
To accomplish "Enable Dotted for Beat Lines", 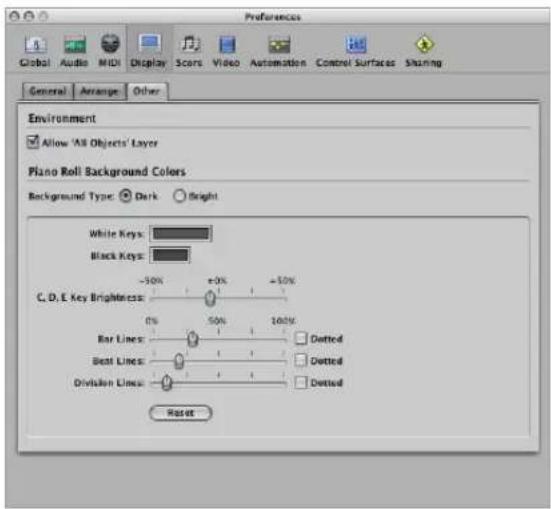I will pos(300,360).
